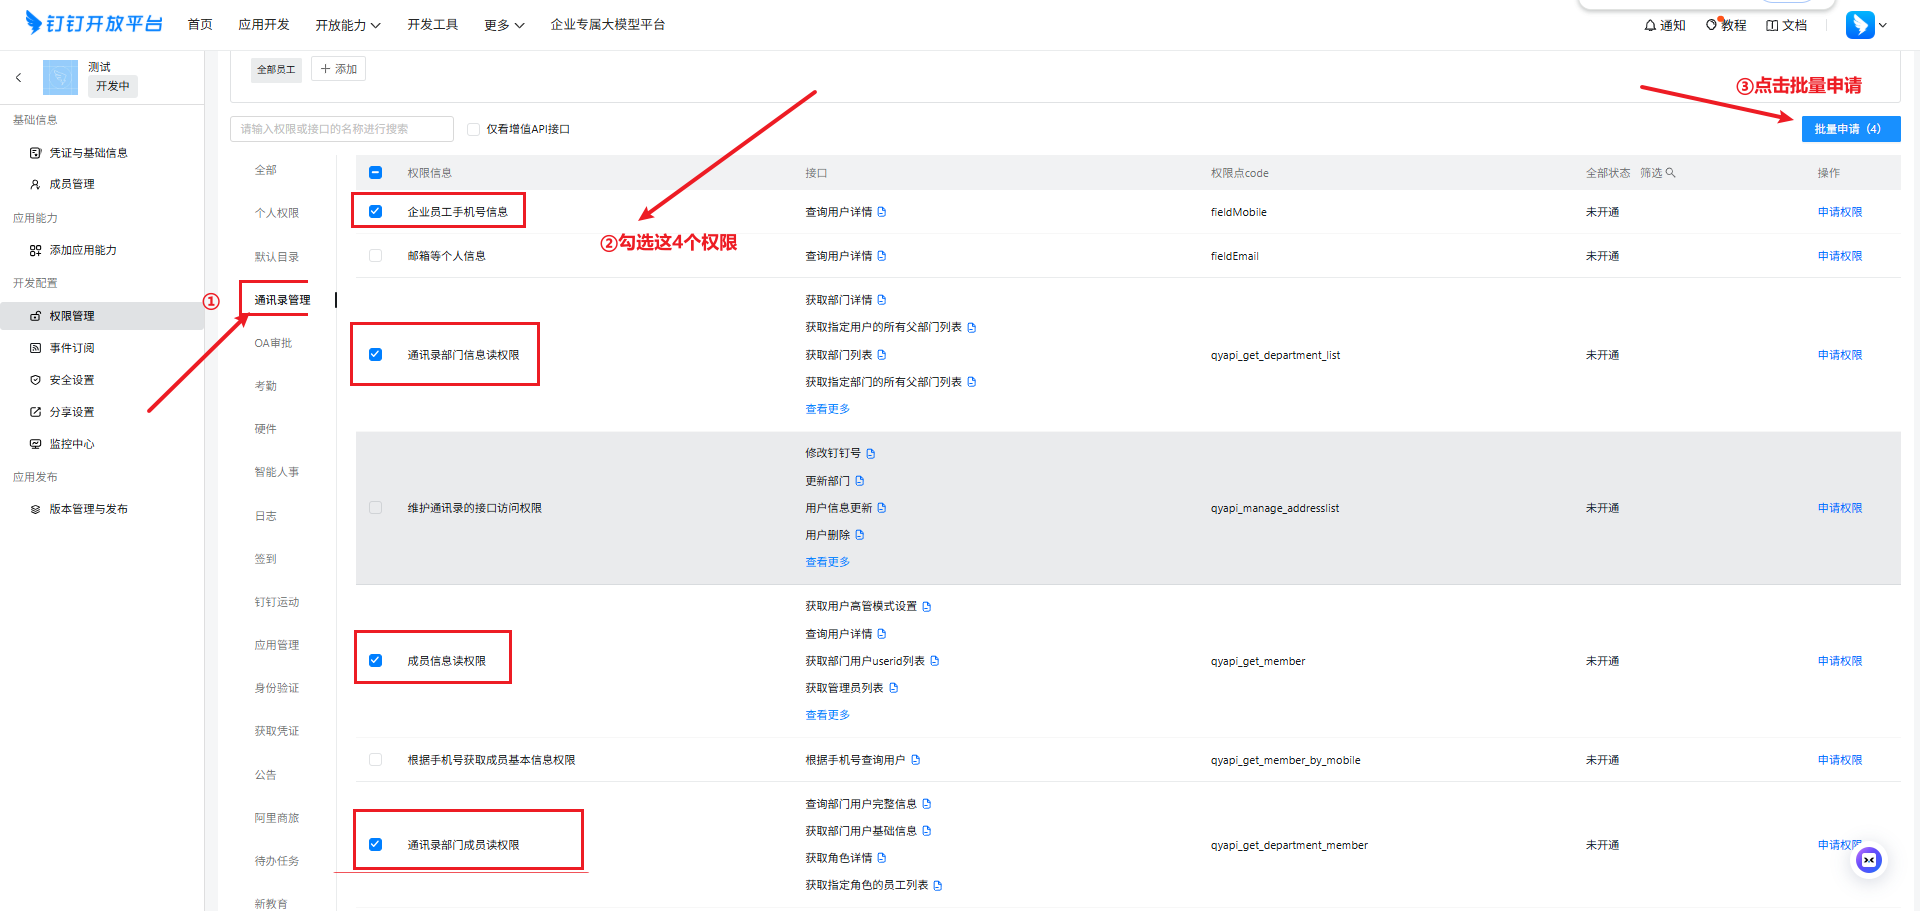Check the 邮箱等个人信息 checkbox
The width and height of the screenshot is (1920, 911).
click(376, 256)
